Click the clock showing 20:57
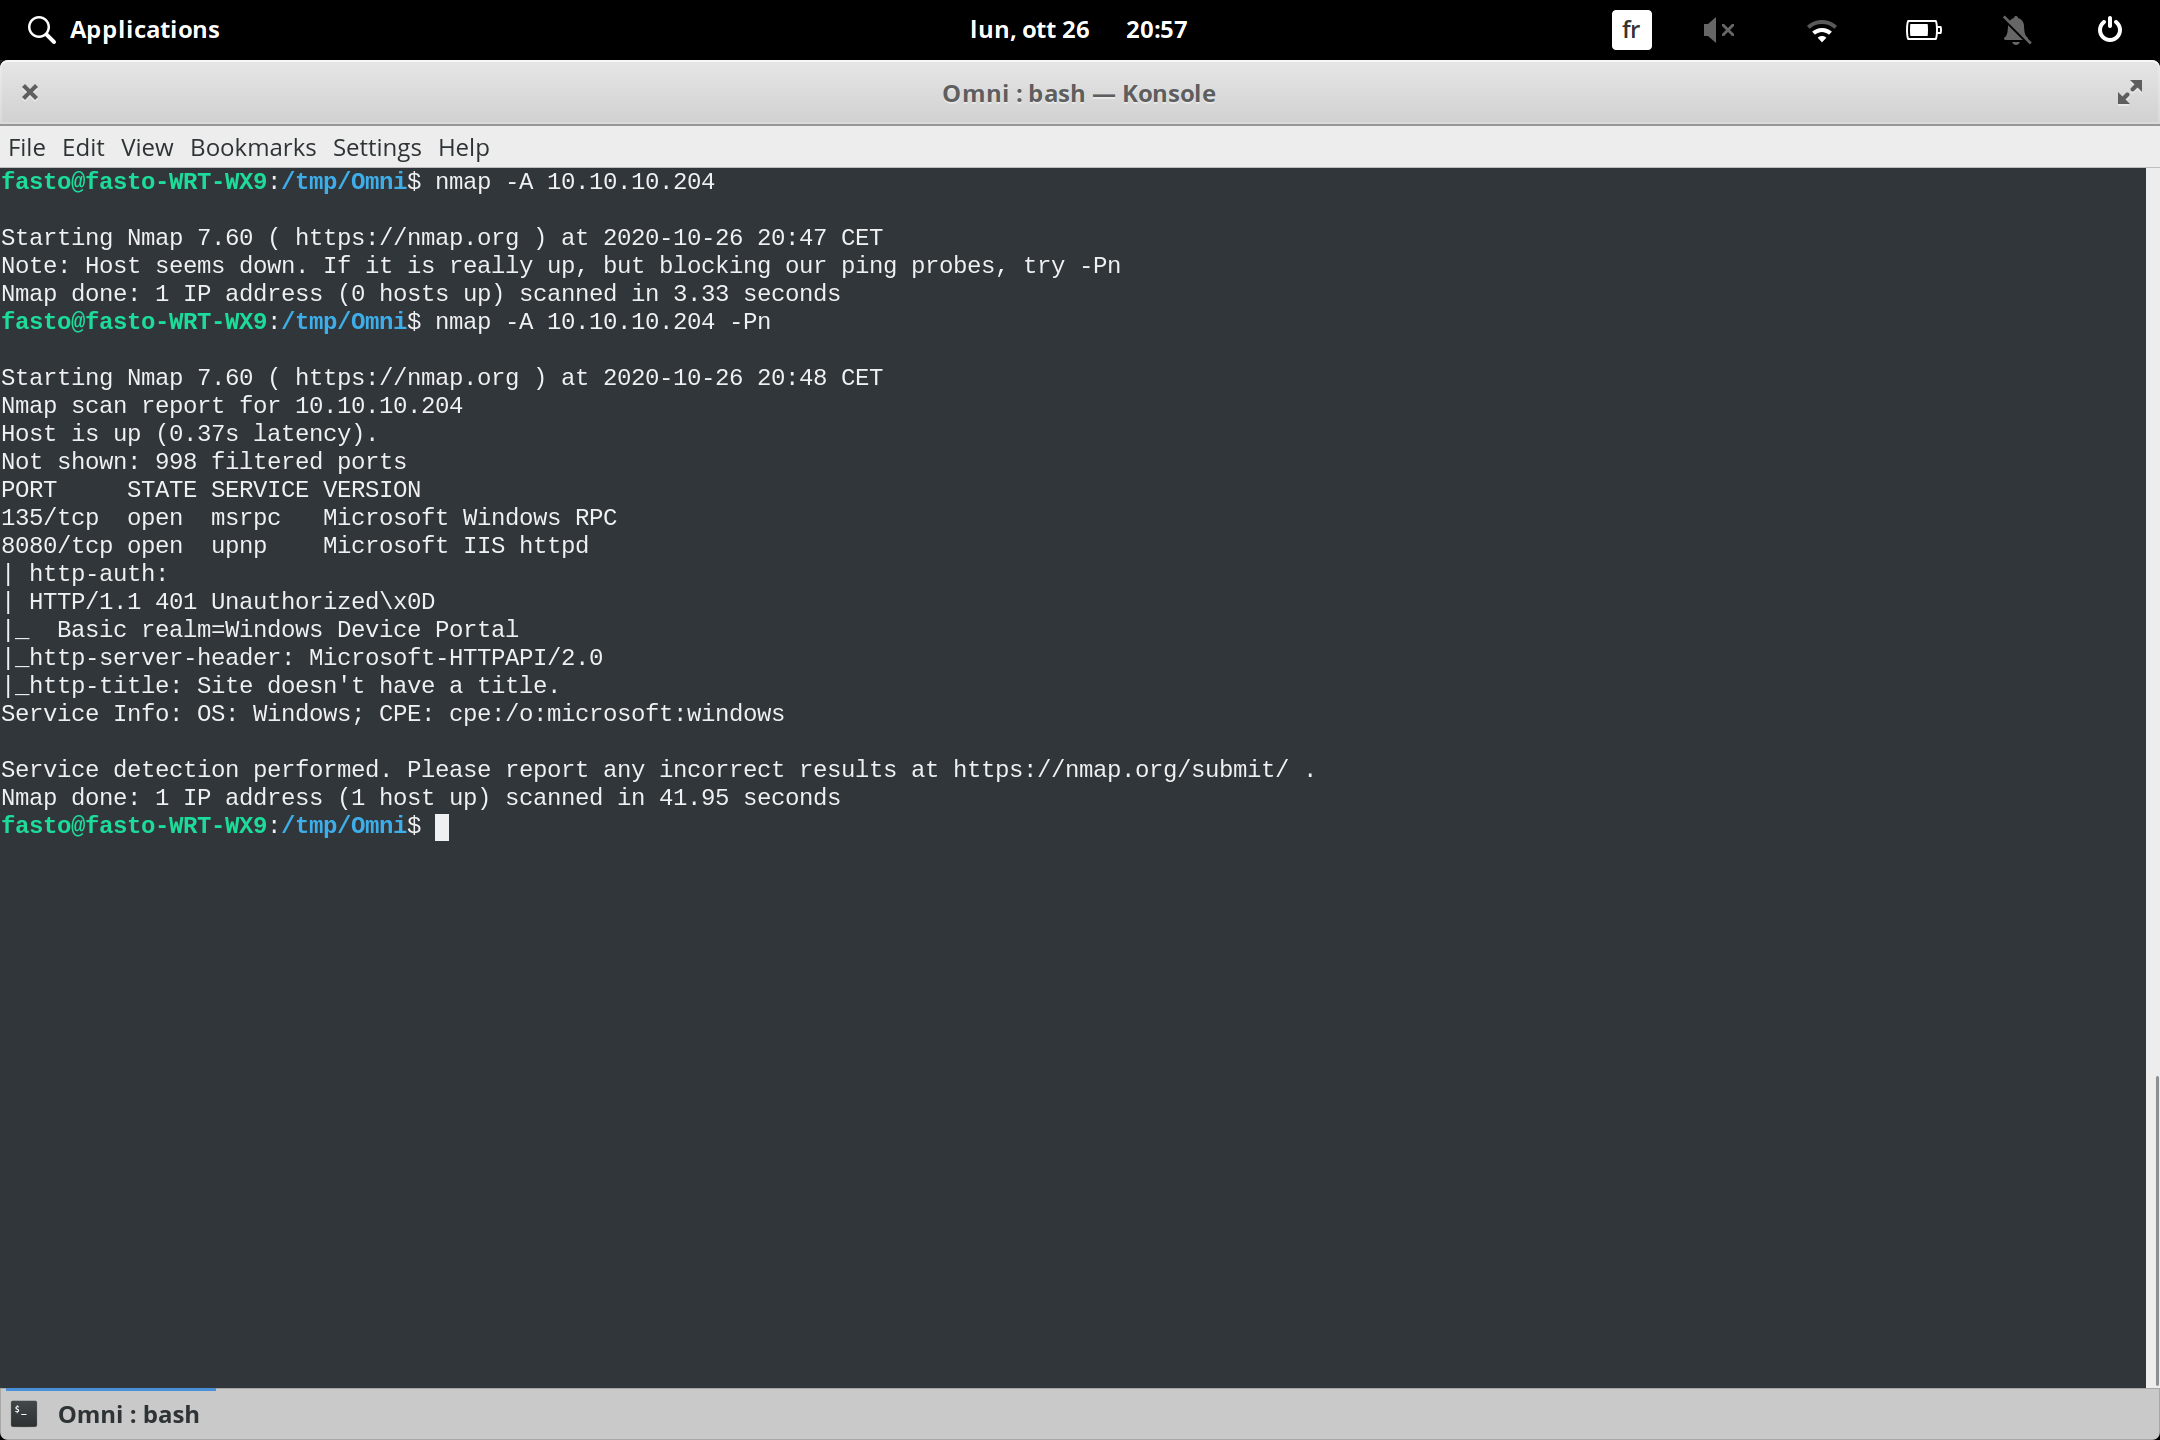This screenshot has width=2160, height=1440. point(1157,29)
